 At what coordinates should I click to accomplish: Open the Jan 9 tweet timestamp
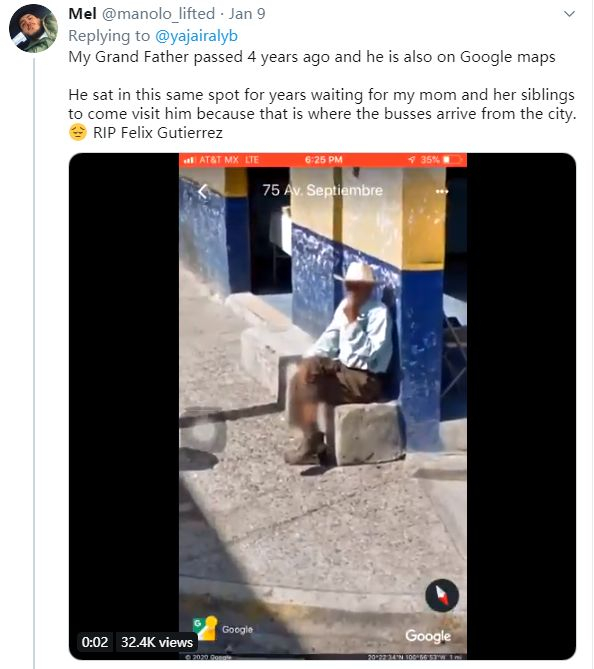247,14
